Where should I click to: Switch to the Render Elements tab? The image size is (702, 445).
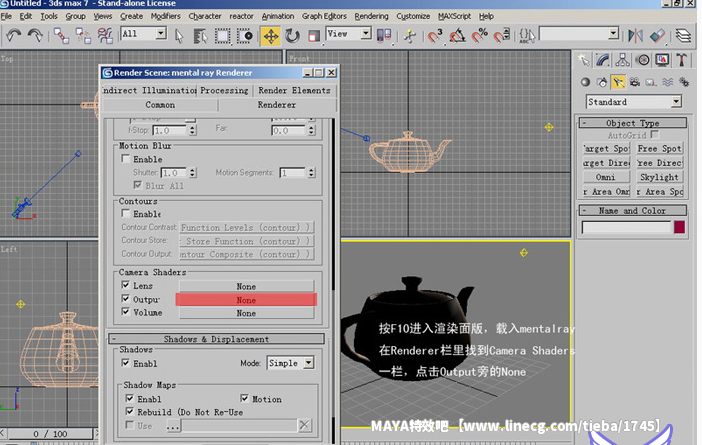point(294,90)
